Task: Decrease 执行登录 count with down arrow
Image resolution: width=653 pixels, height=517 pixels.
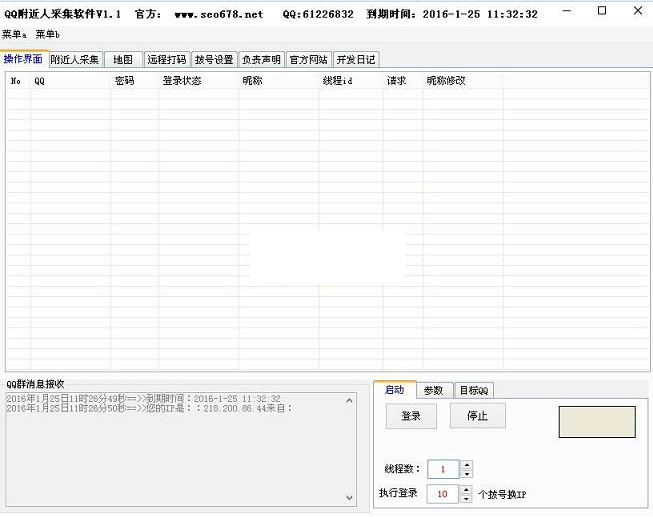Action: [x=466, y=498]
